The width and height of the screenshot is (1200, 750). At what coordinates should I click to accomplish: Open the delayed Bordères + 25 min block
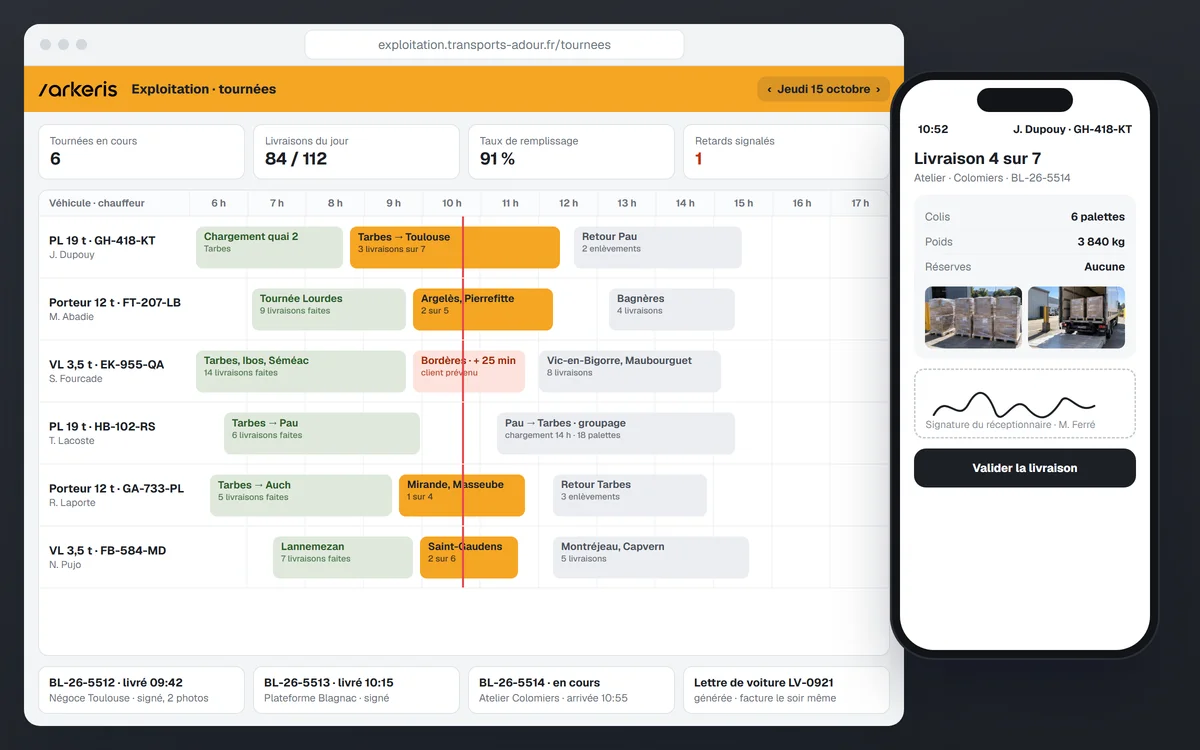tap(469, 371)
